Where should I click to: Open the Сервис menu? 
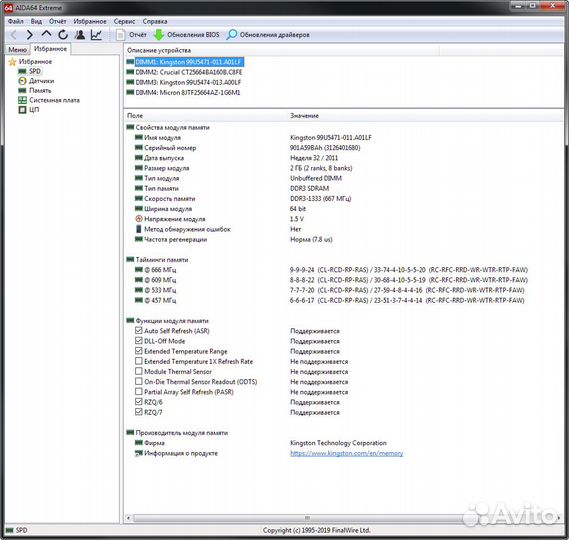coord(124,21)
